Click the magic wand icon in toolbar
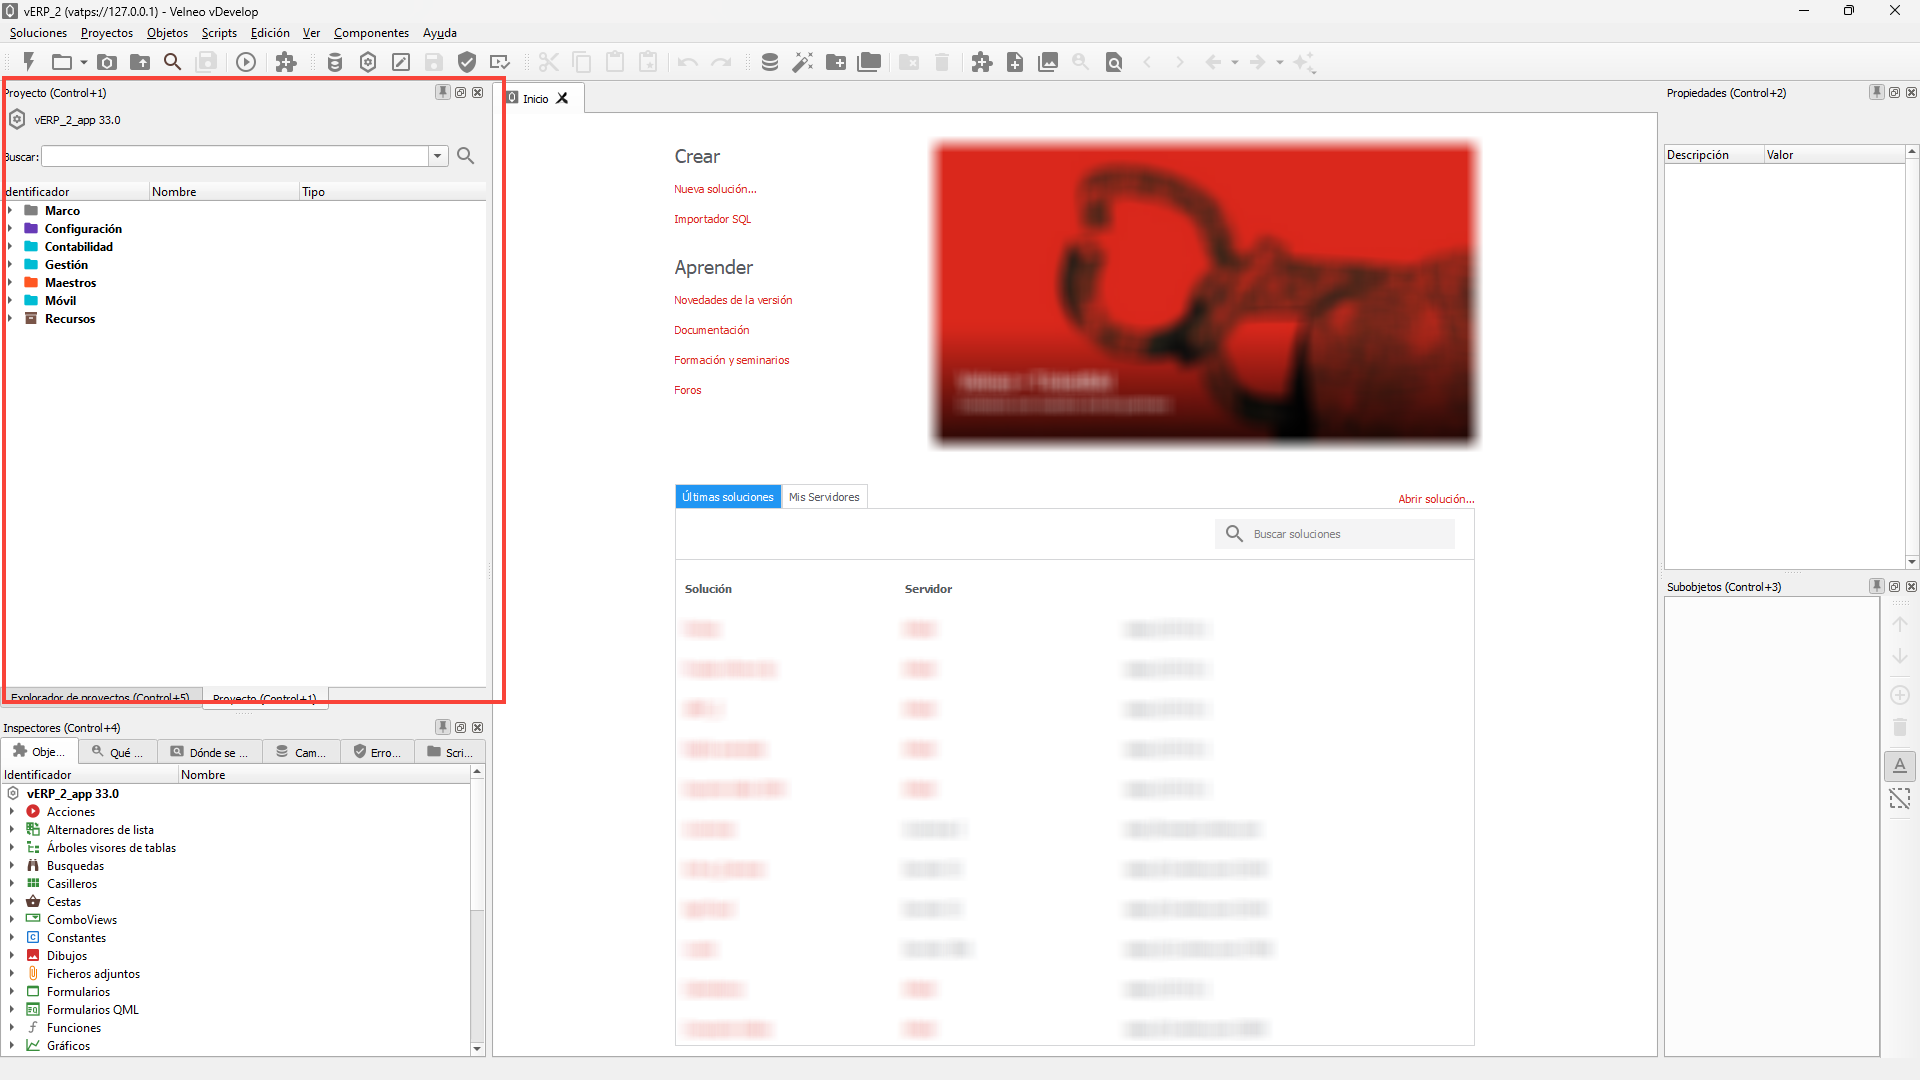The width and height of the screenshot is (1920, 1080). tap(803, 62)
